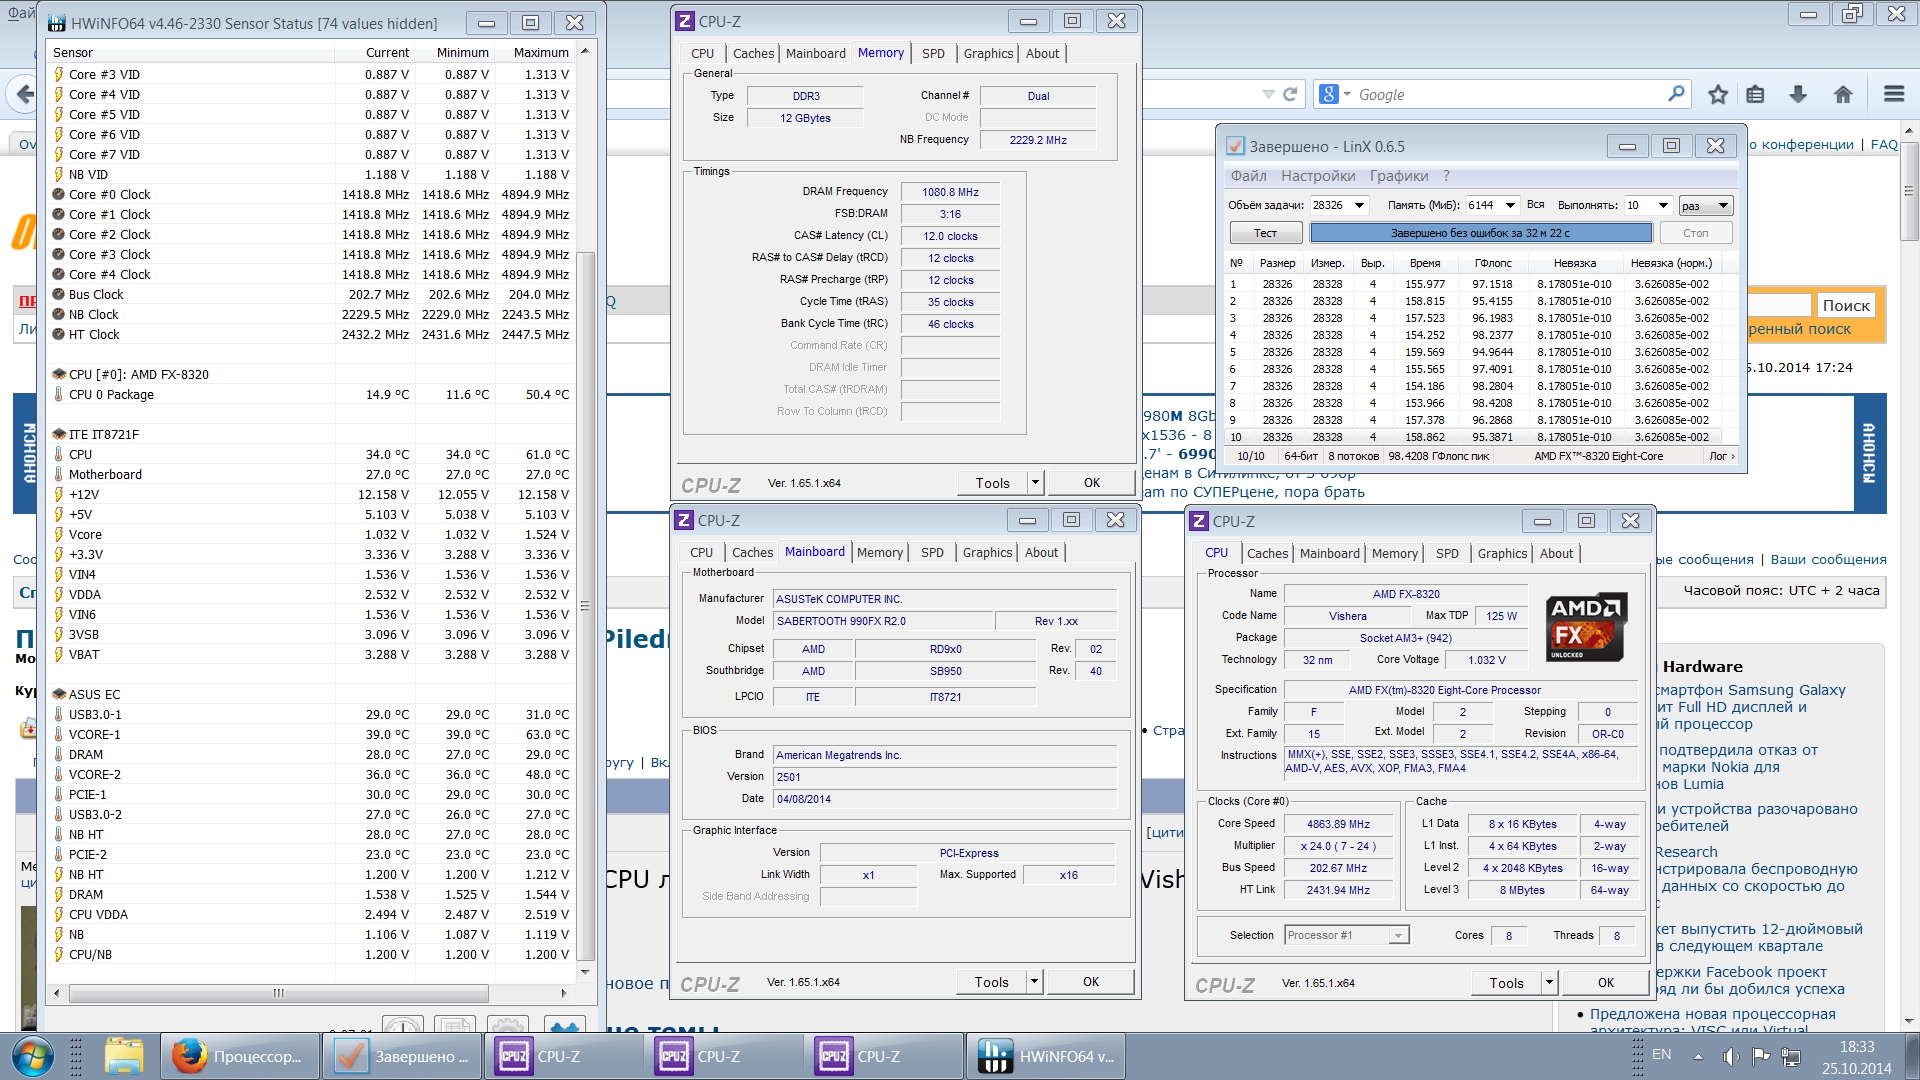This screenshot has height=1080, width=1920.
Task: Open Processor #1 selection combo box
Action: point(1346,935)
